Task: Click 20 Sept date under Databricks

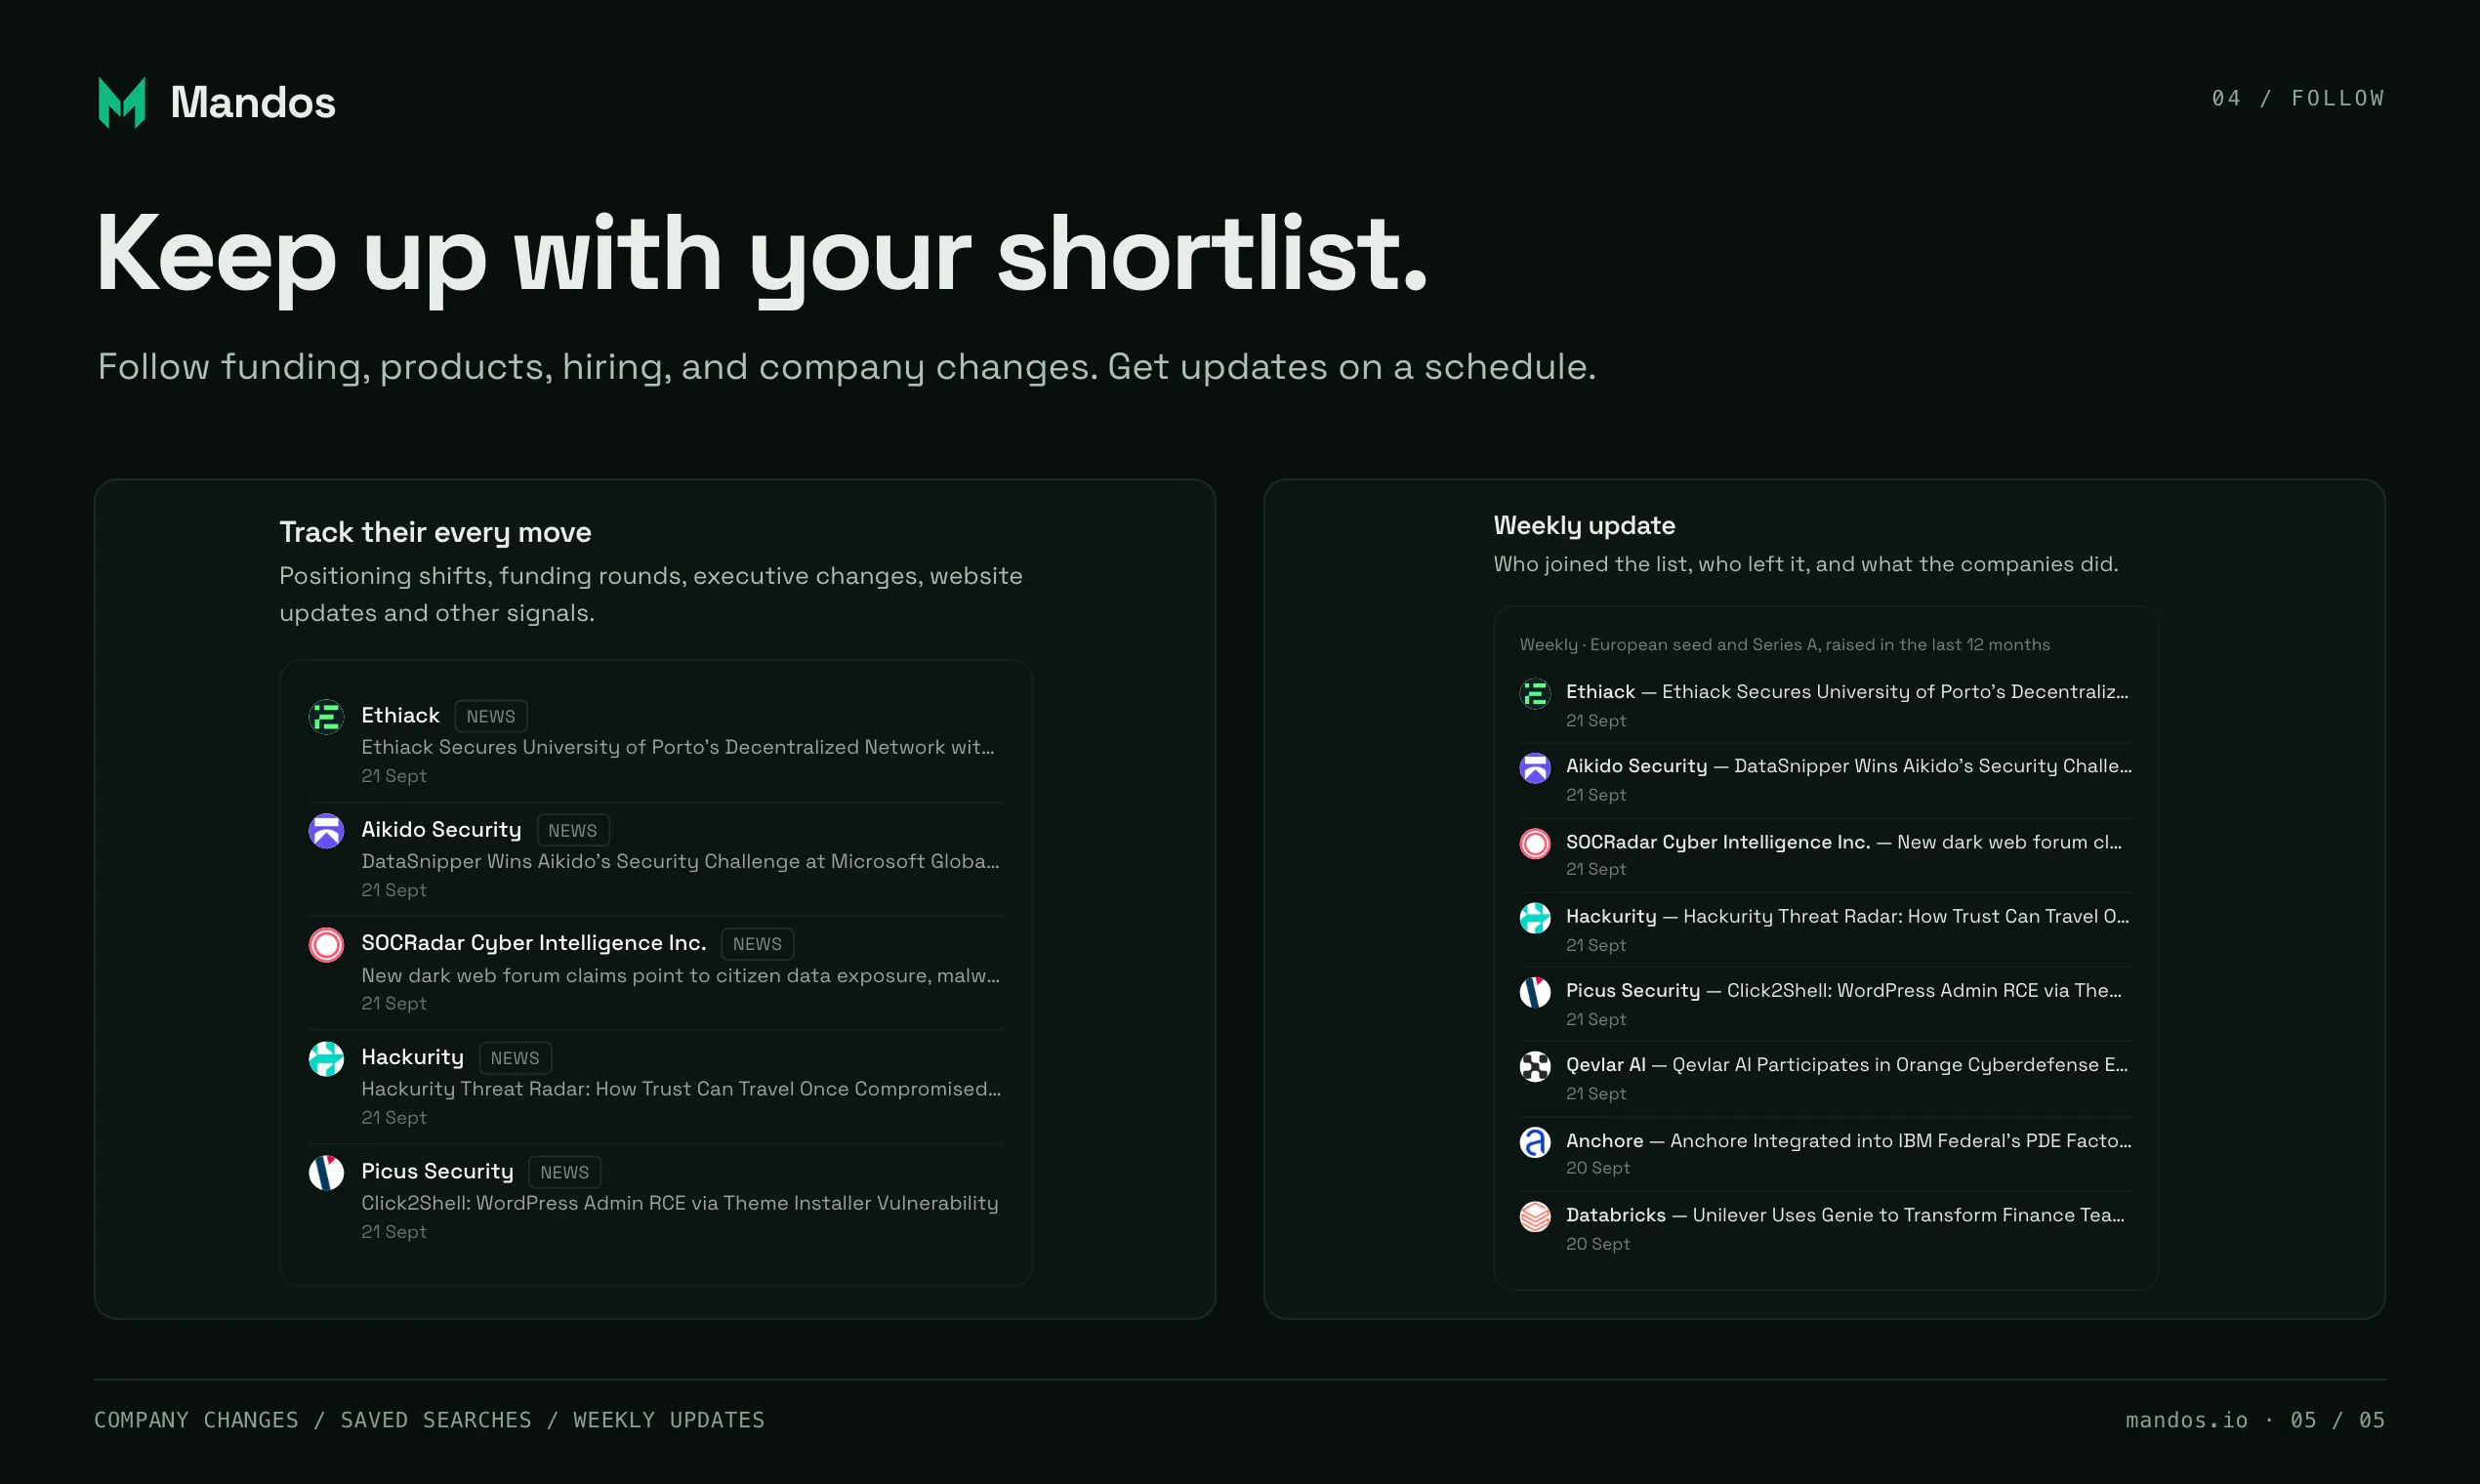Action: (1598, 1244)
